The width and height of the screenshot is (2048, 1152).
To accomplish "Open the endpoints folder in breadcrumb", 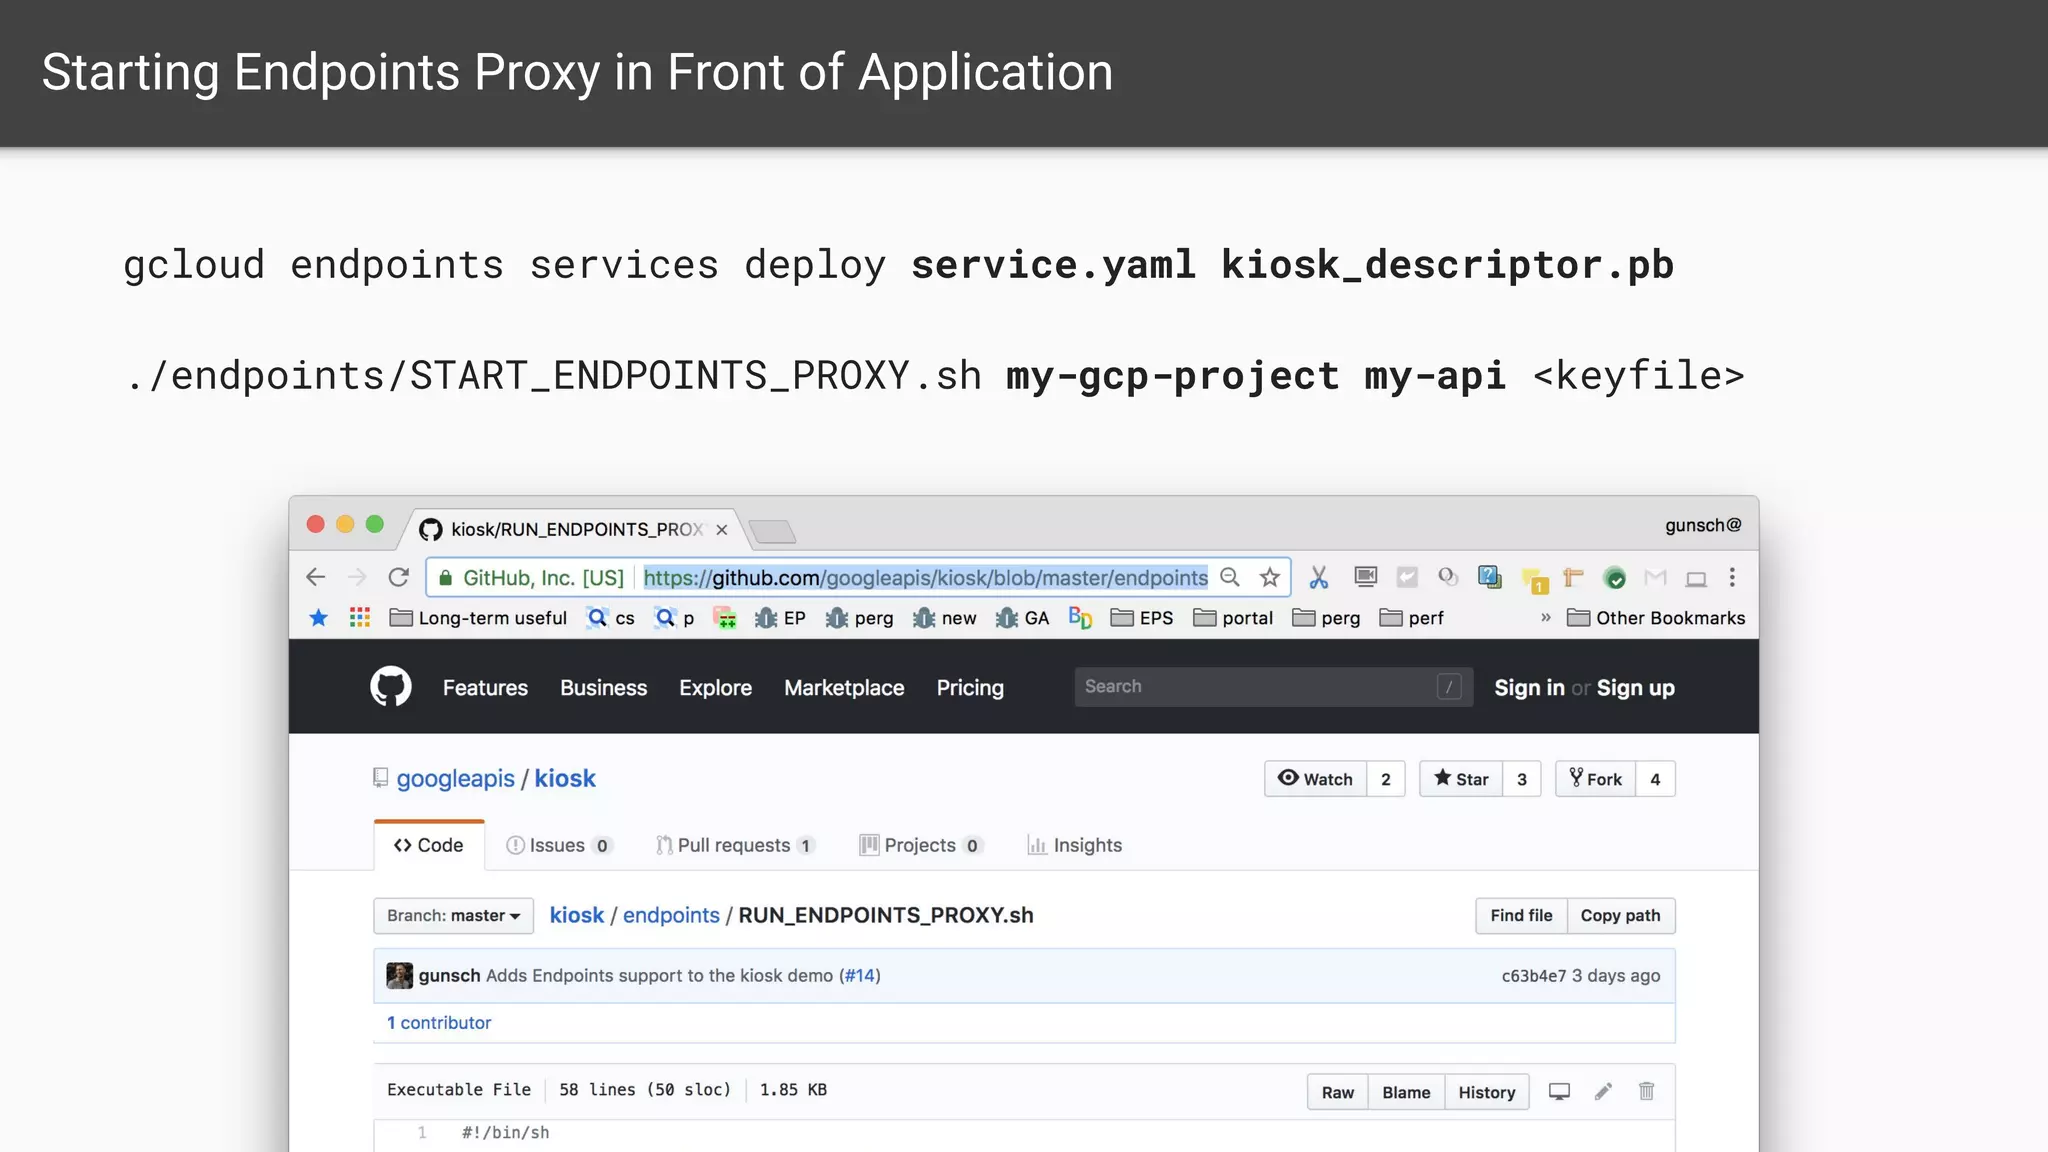I will click(x=671, y=915).
